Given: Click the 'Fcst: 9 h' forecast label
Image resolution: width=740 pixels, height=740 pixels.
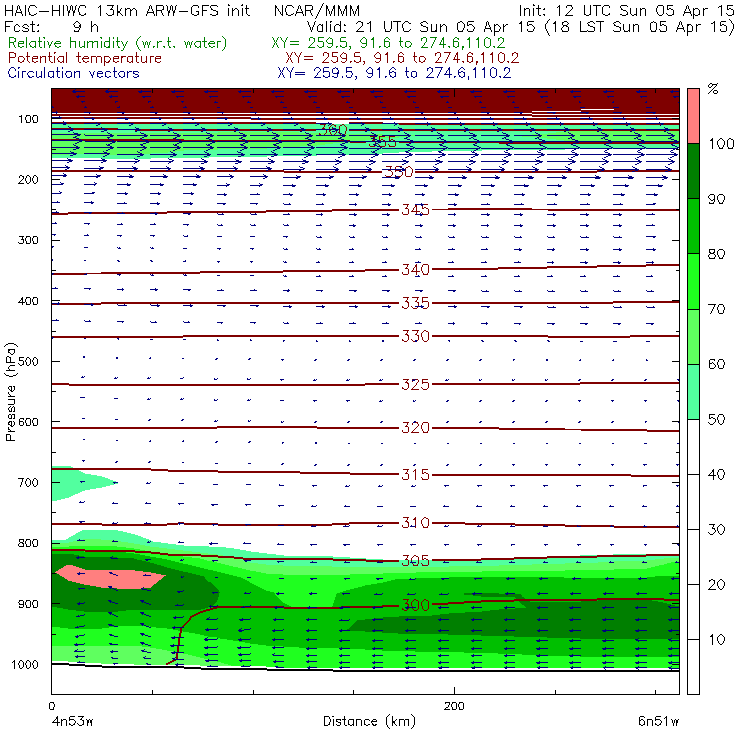Looking at the screenshot, I should (51, 26).
